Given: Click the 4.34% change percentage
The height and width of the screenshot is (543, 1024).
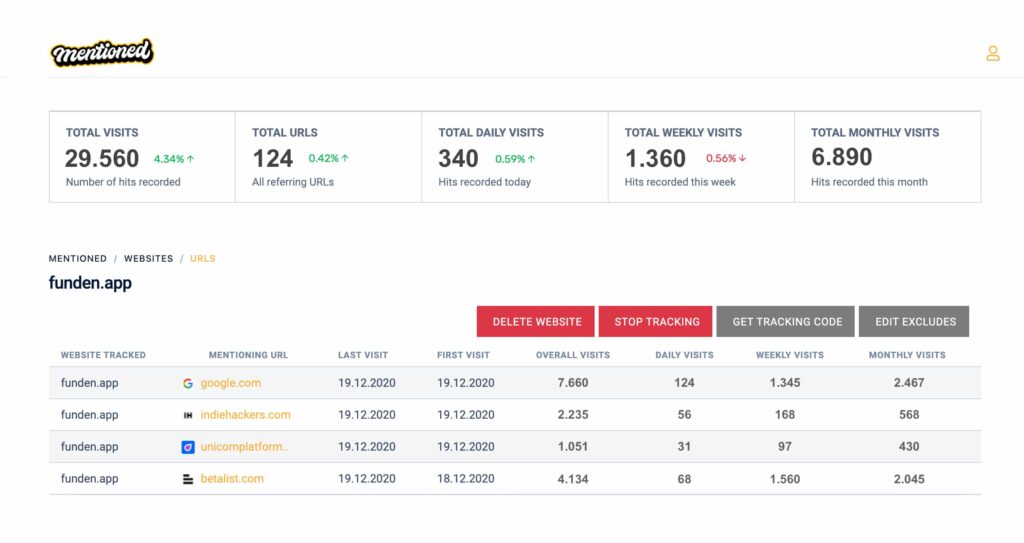Looking at the screenshot, I should click(x=169, y=159).
